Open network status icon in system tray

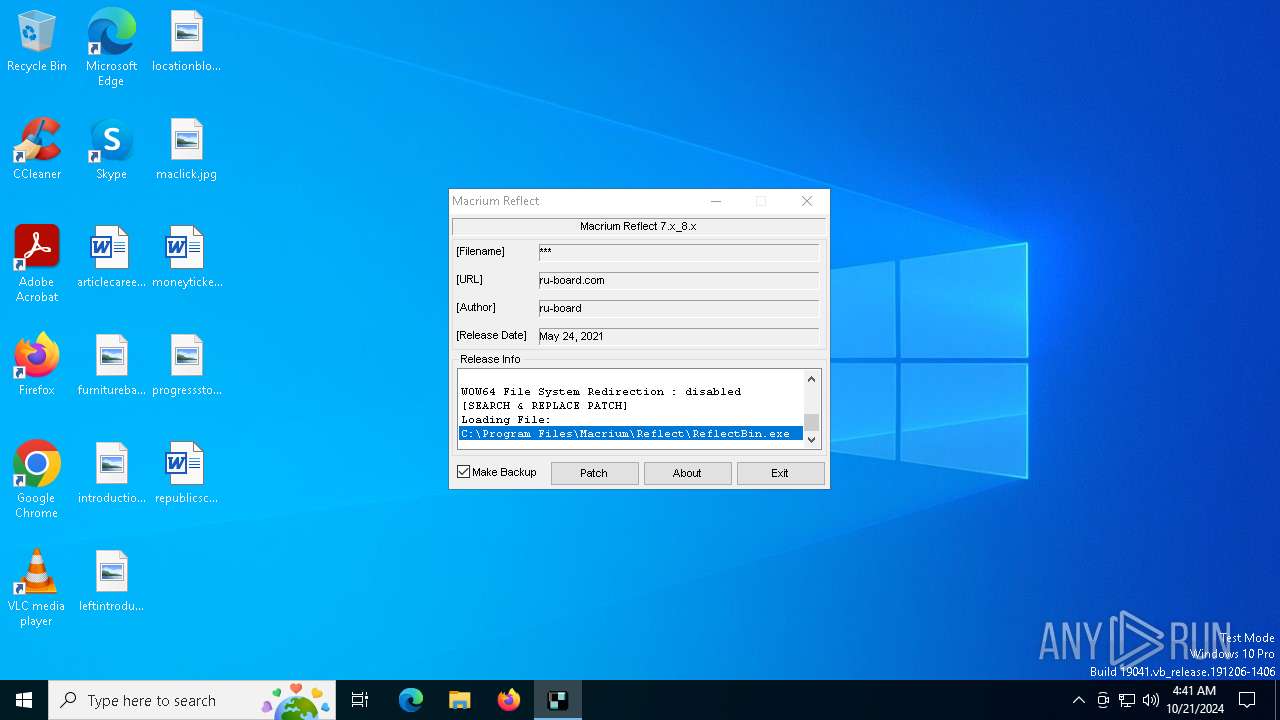coord(1127,700)
